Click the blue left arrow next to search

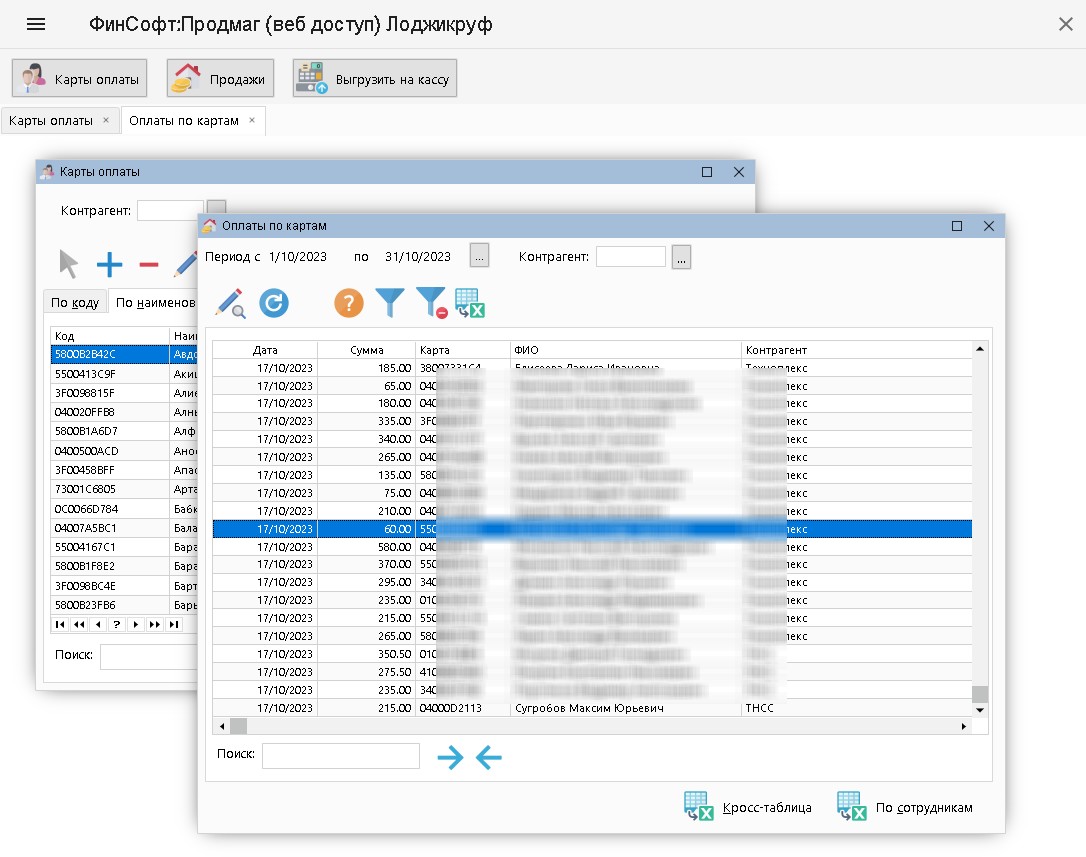tap(489, 758)
